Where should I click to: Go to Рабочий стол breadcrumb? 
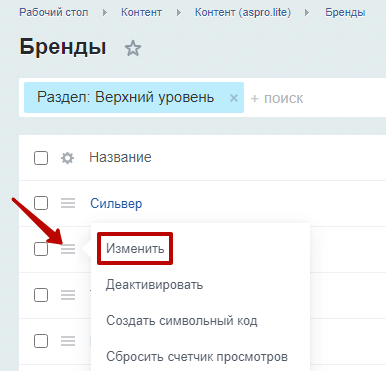click(54, 13)
